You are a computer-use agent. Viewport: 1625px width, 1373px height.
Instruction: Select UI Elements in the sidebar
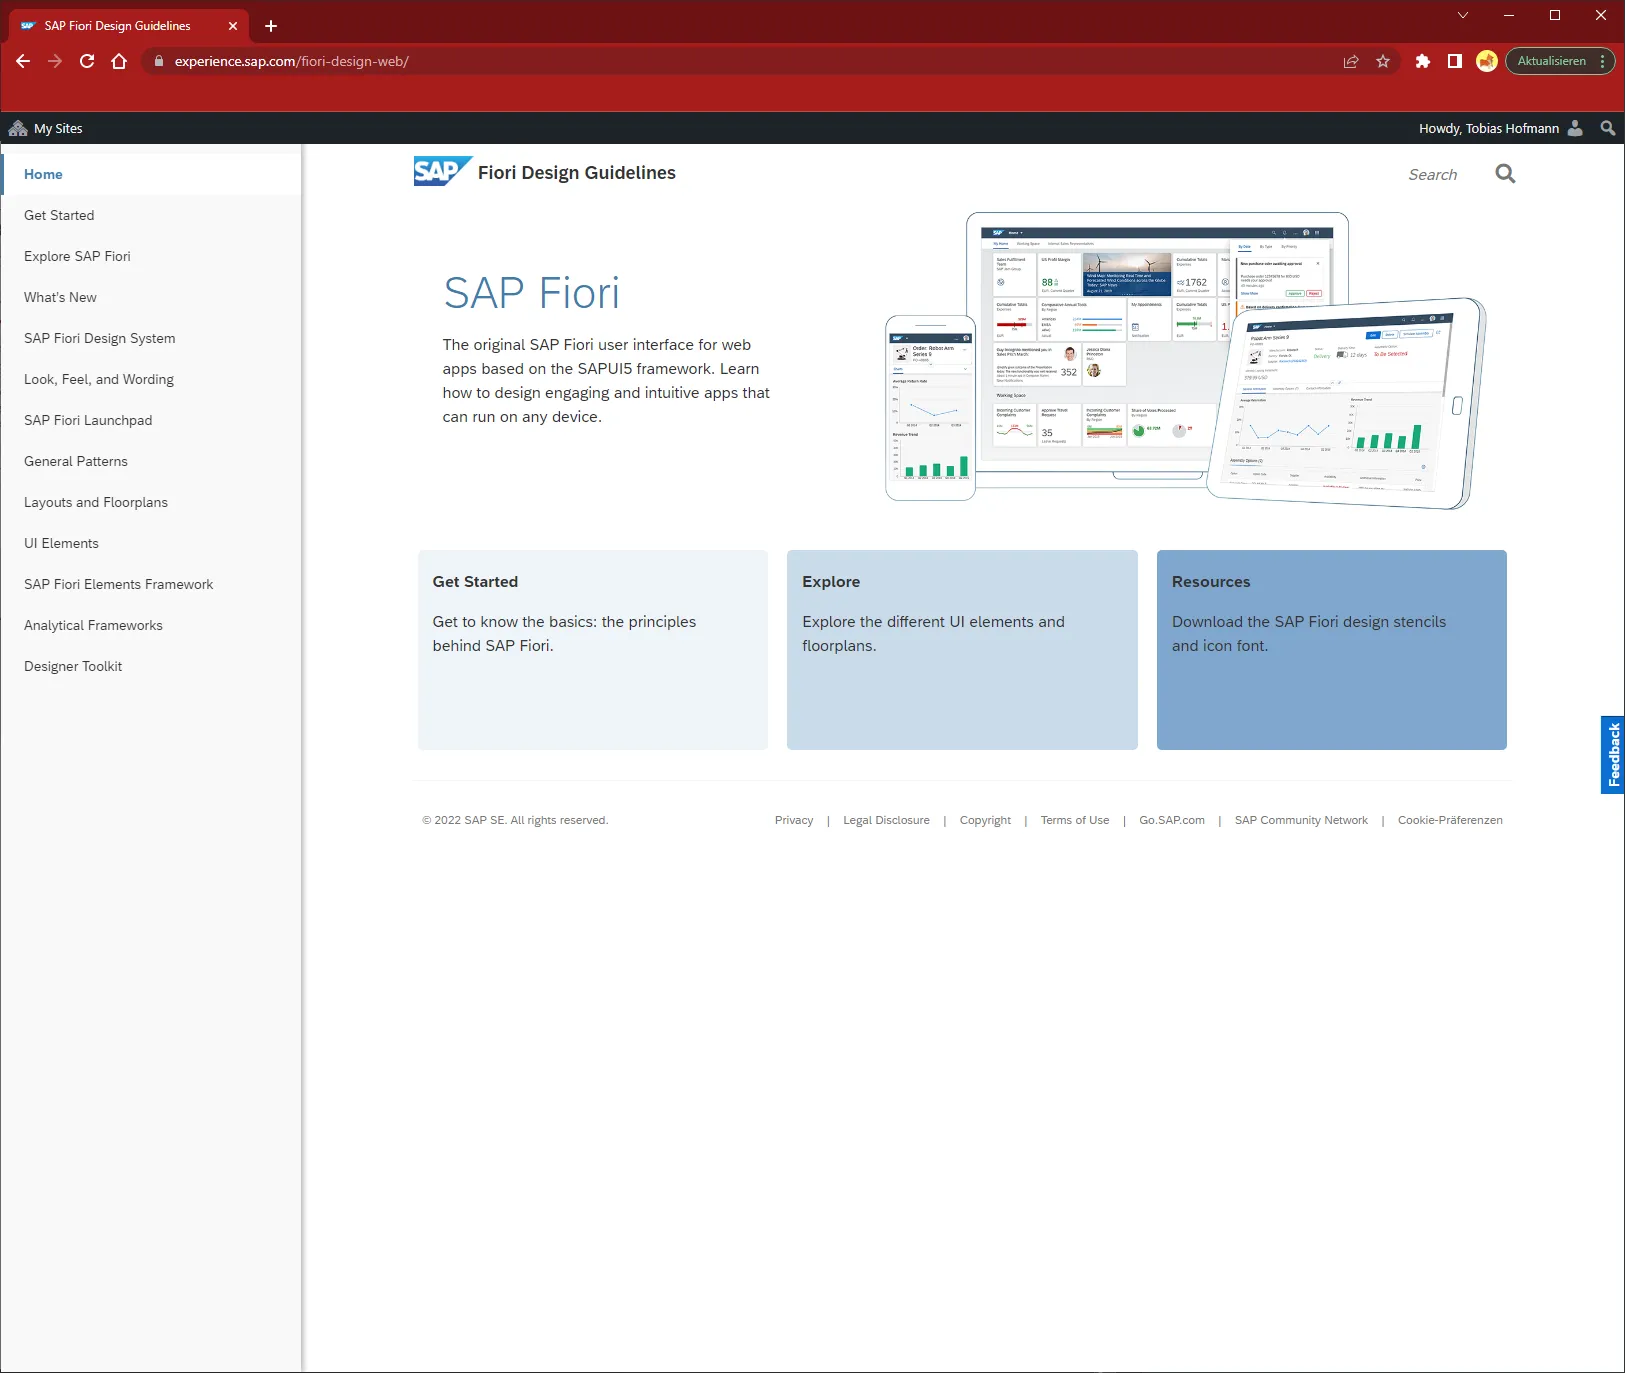tap(61, 543)
